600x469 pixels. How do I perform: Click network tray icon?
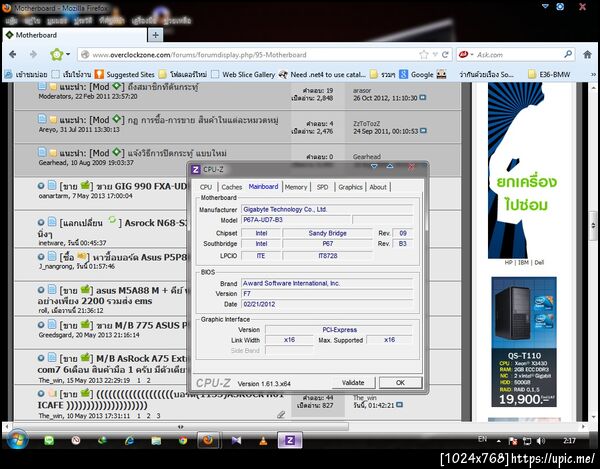point(527,441)
